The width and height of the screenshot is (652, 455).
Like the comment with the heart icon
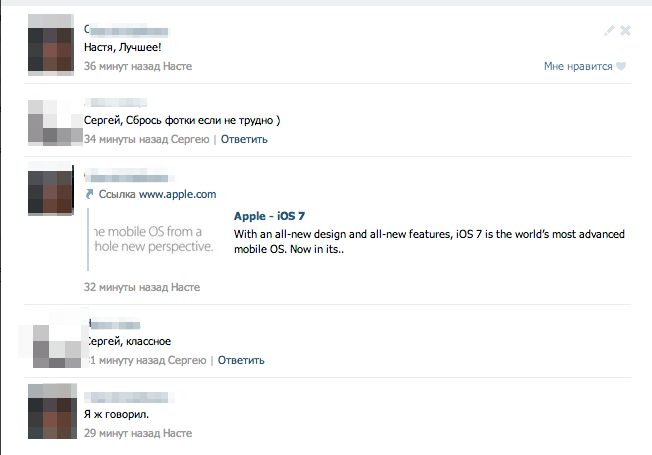tap(621, 66)
